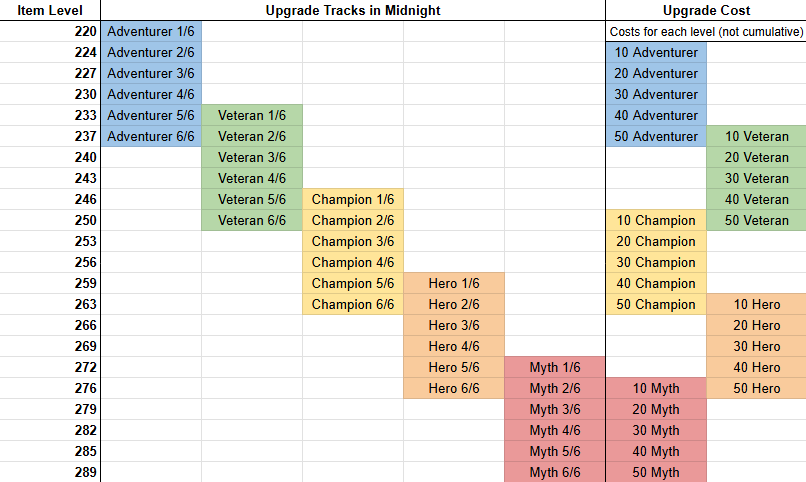Select the 10 Adventurer cost cell
Viewport: 806px width, 482px height.
coord(656,52)
